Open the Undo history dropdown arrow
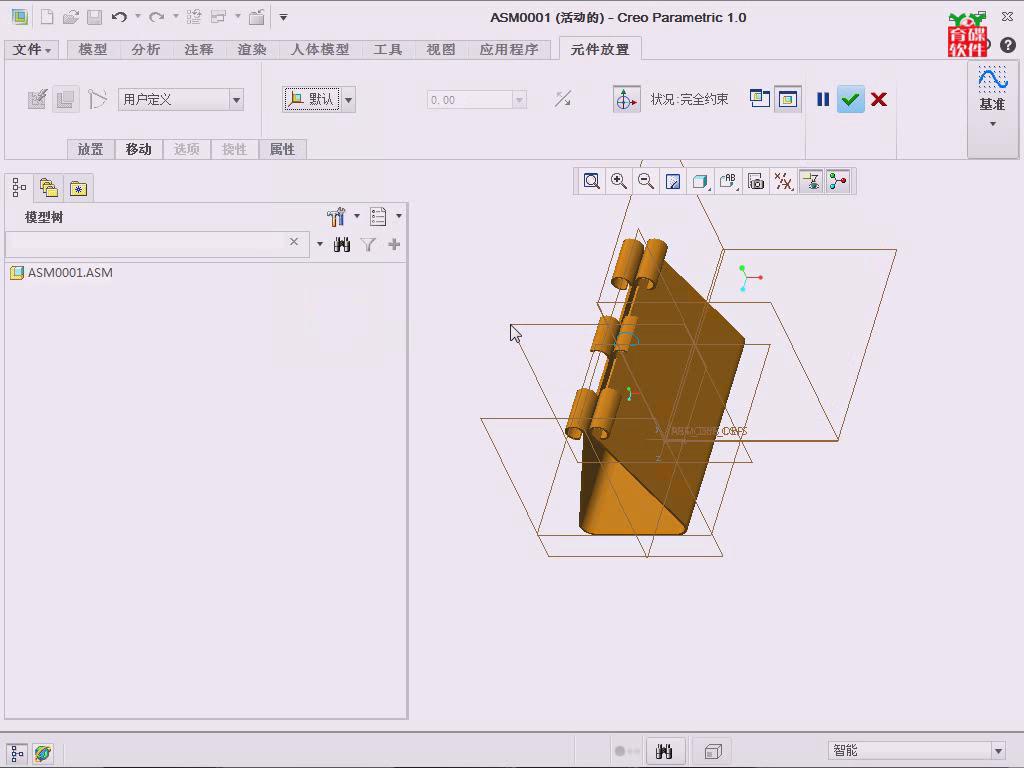The height and width of the screenshot is (768, 1024). (138, 16)
